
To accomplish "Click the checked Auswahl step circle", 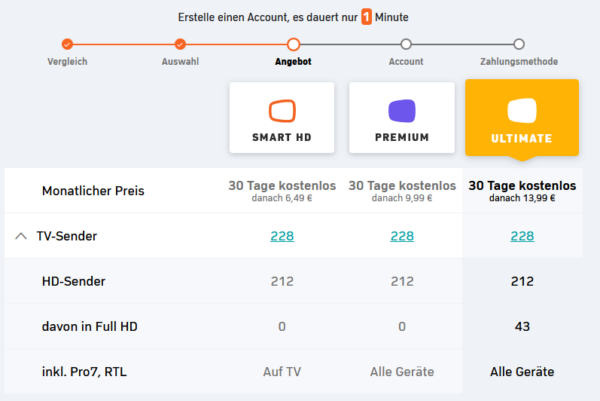I will (180, 44).
